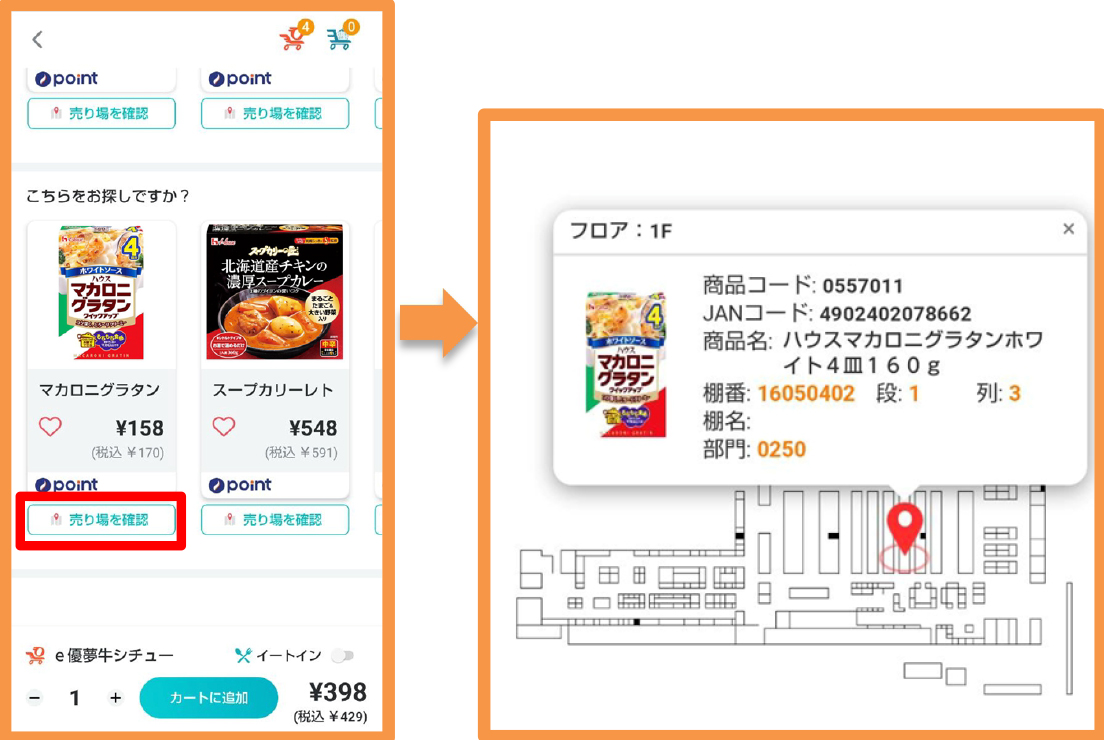The width and height of the screenshot is (1104, 740).
Task: Favorite スープカリーレト with the heart icon
Action: coord(224,426)
